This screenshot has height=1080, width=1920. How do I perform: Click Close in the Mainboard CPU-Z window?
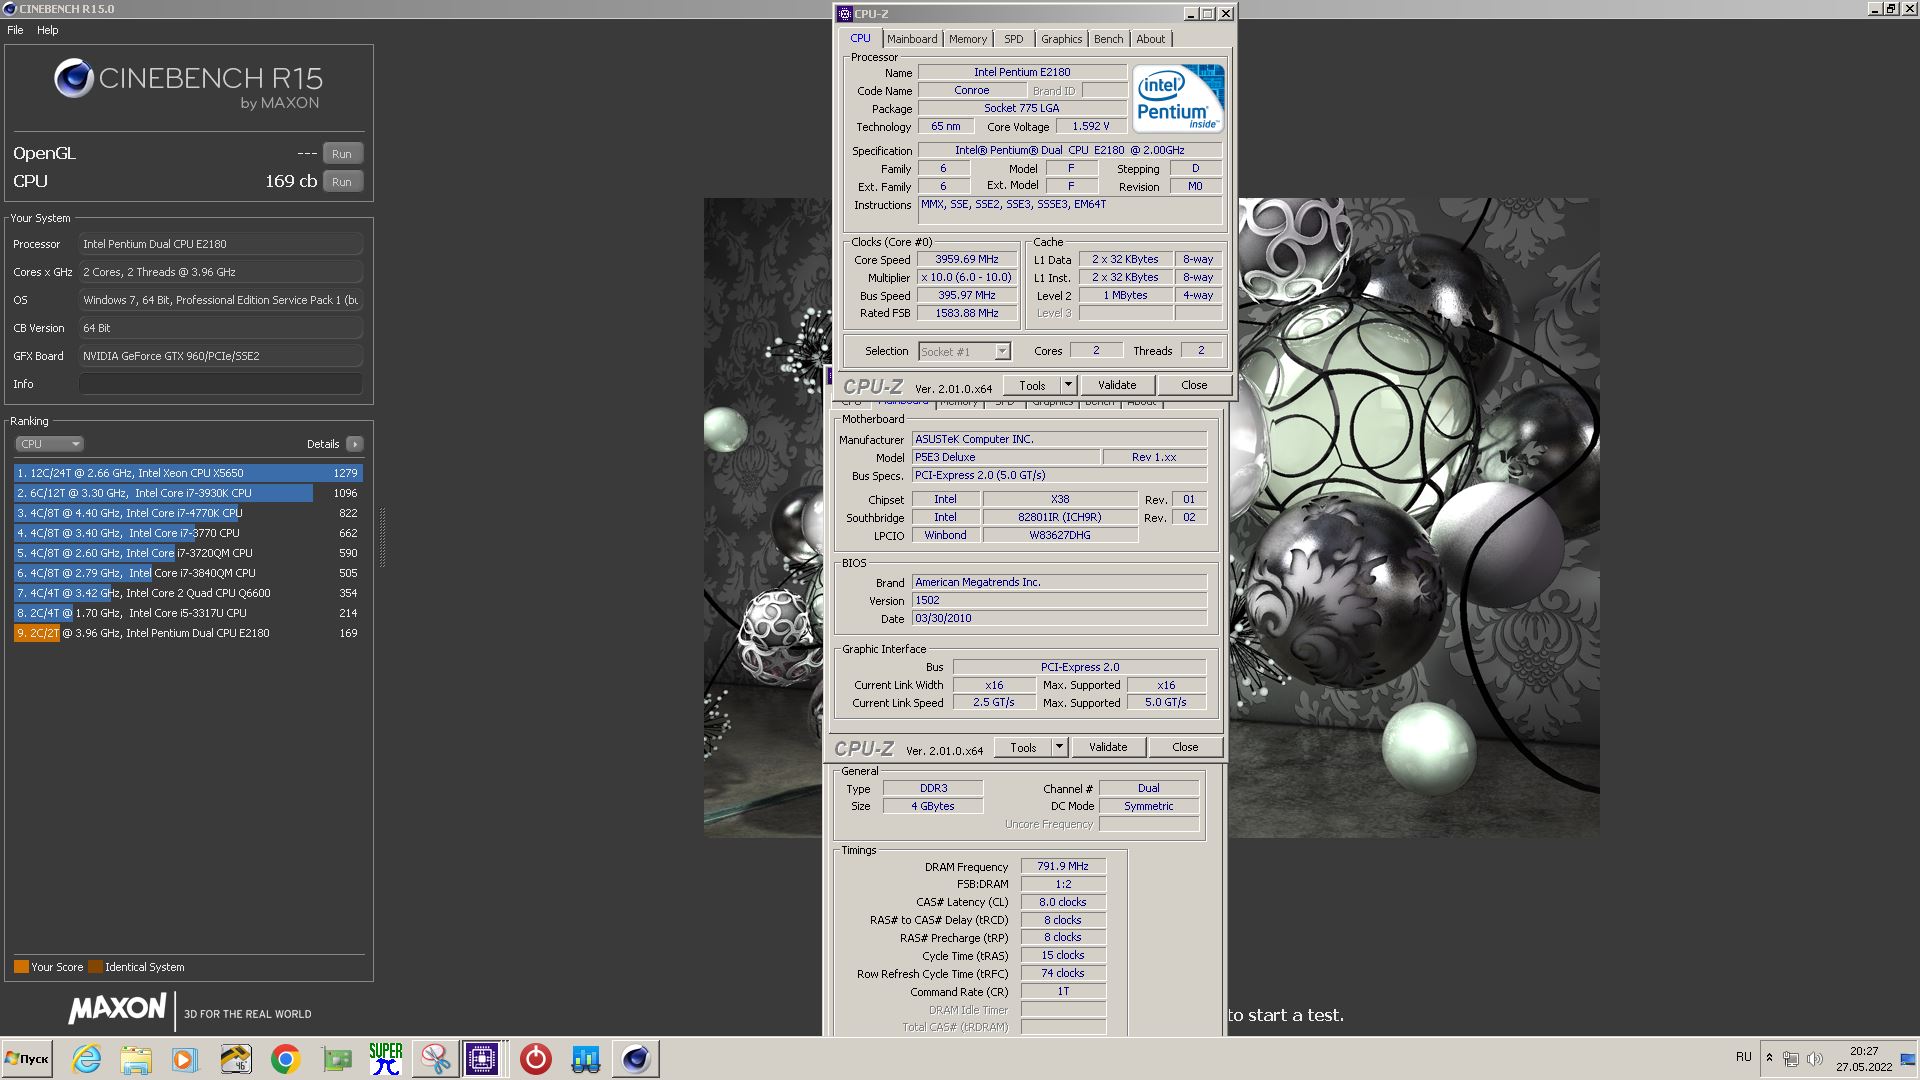point(1185,747)
